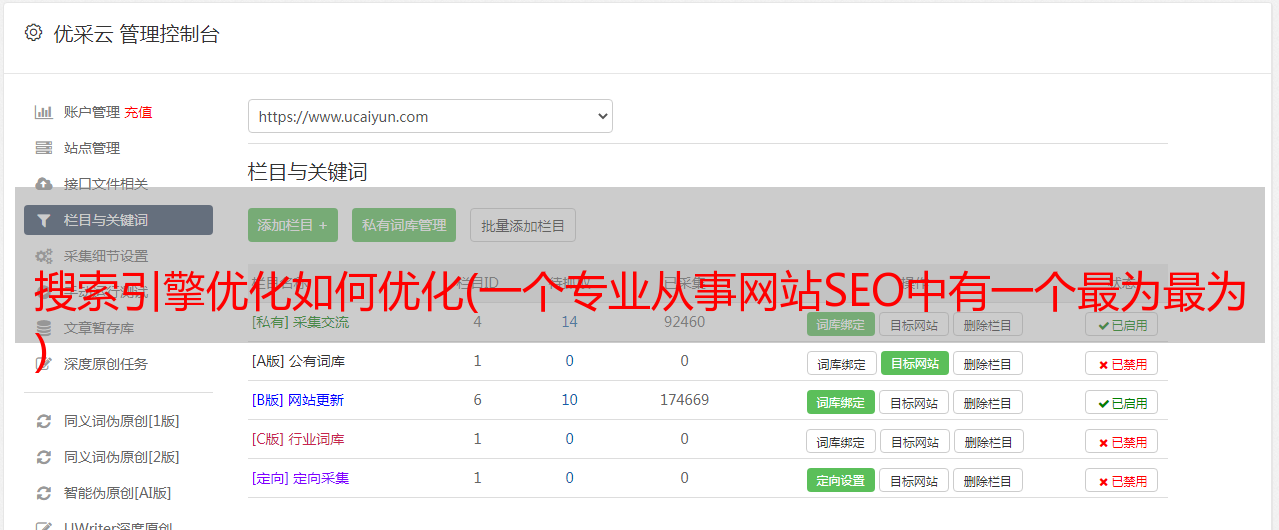Open 智能伪原创[AI版] in the sidebar

point(118,493)
